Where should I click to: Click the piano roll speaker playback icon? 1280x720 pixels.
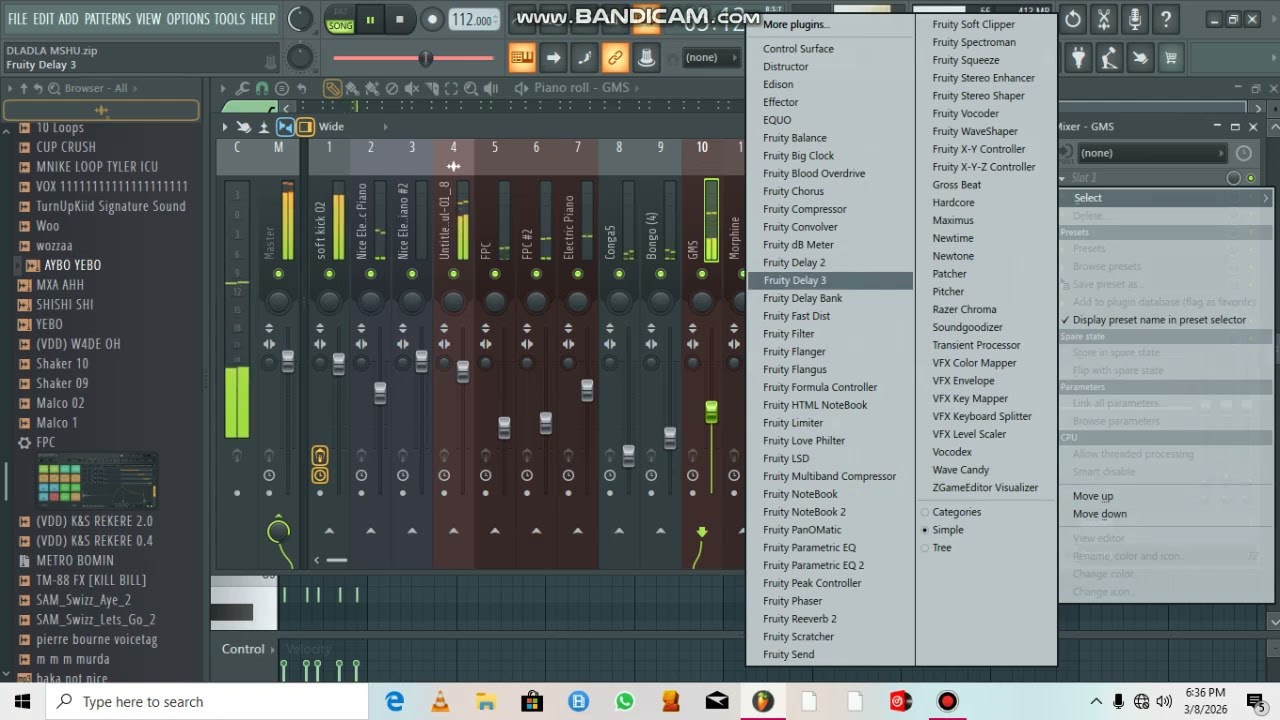[x=491, y=88]
